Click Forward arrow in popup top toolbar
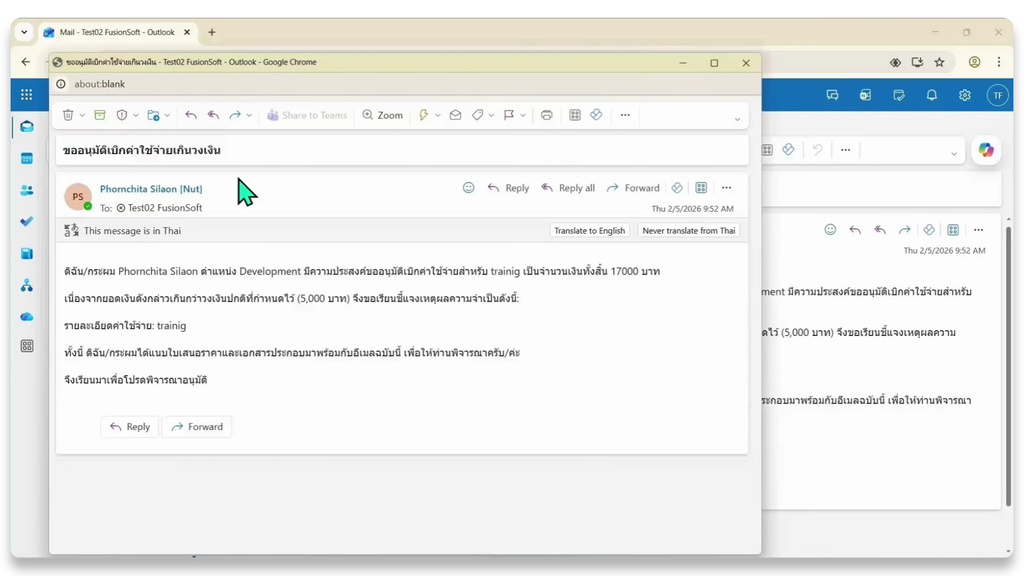 click(234, 115)
